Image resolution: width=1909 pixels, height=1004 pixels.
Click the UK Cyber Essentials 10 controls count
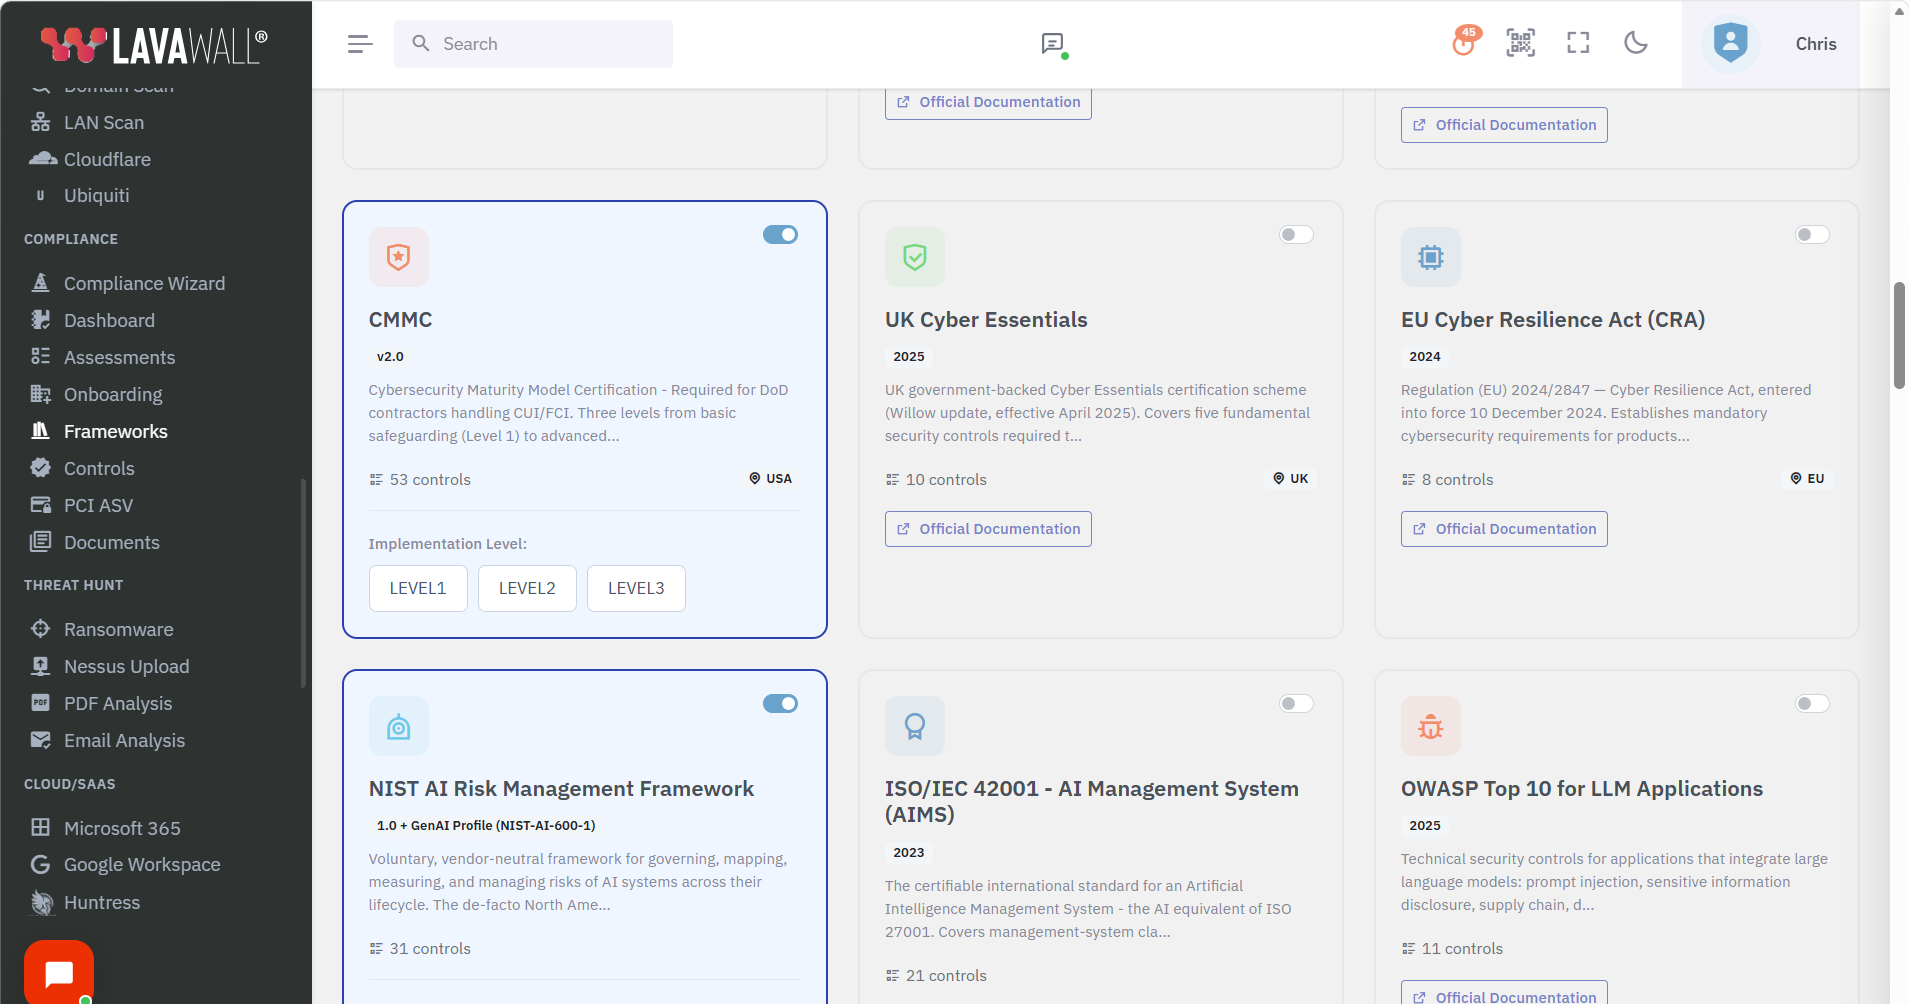(936, 480)
